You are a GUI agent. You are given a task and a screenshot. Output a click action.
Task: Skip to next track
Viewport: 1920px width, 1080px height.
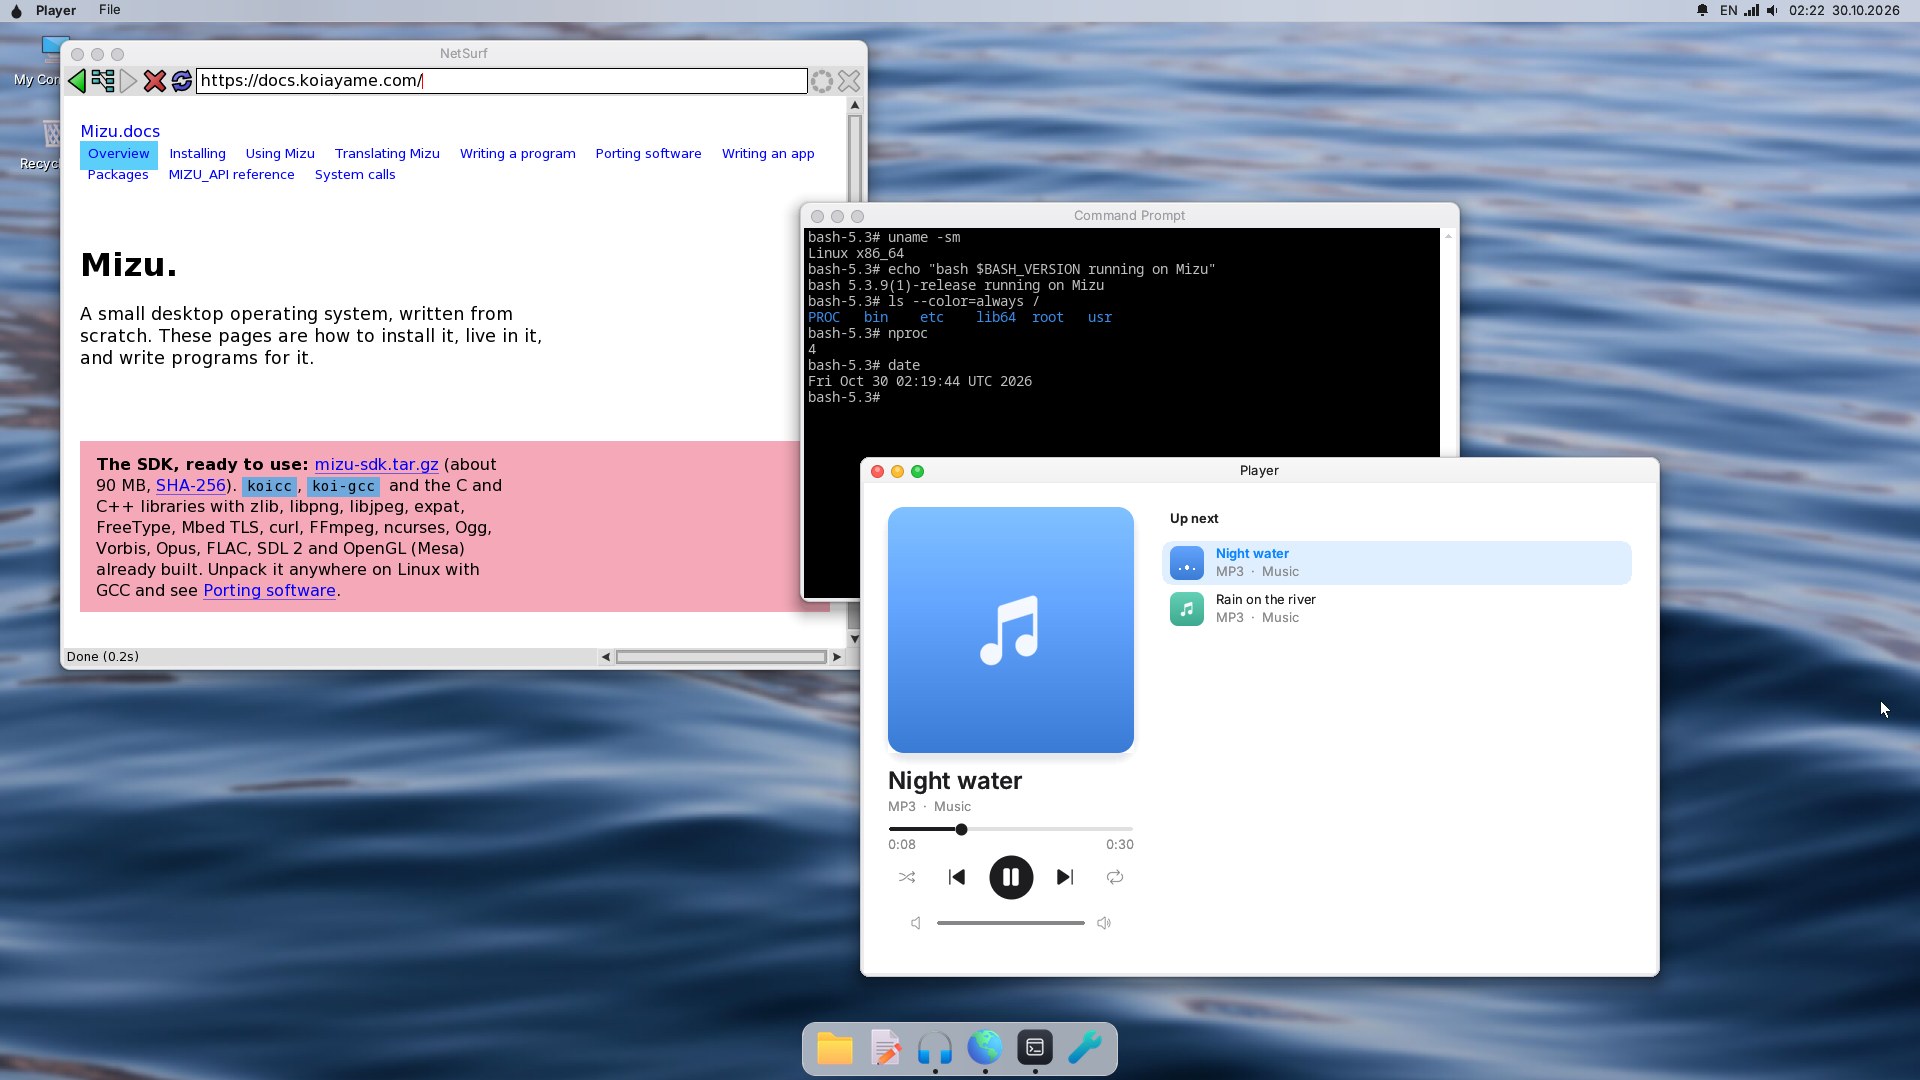pyautogui.click(x=1065, y=877)
